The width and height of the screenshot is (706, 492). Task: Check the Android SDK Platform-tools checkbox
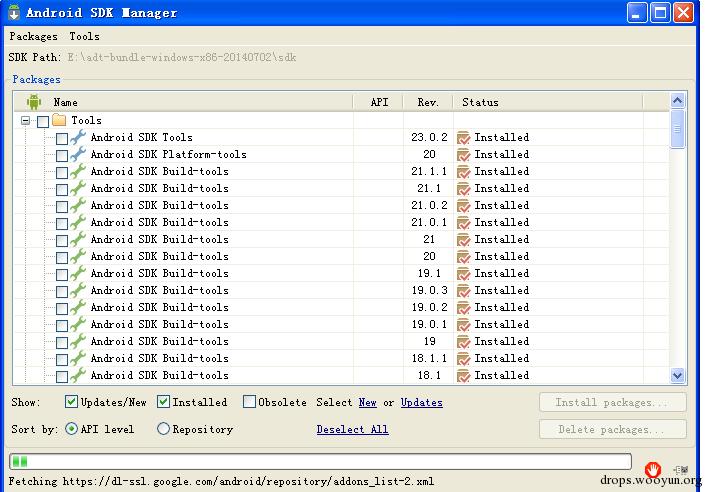click(x=62, y=155)
